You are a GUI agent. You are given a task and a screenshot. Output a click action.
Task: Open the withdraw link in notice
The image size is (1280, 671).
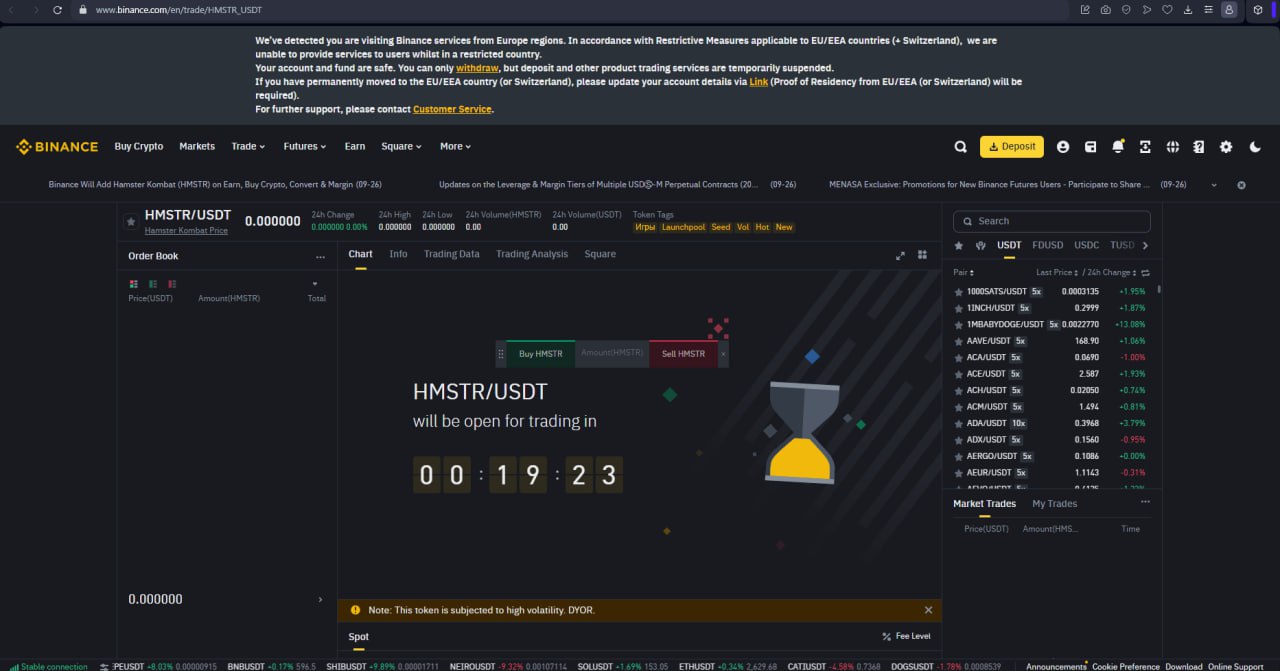[x=477, y=68]
